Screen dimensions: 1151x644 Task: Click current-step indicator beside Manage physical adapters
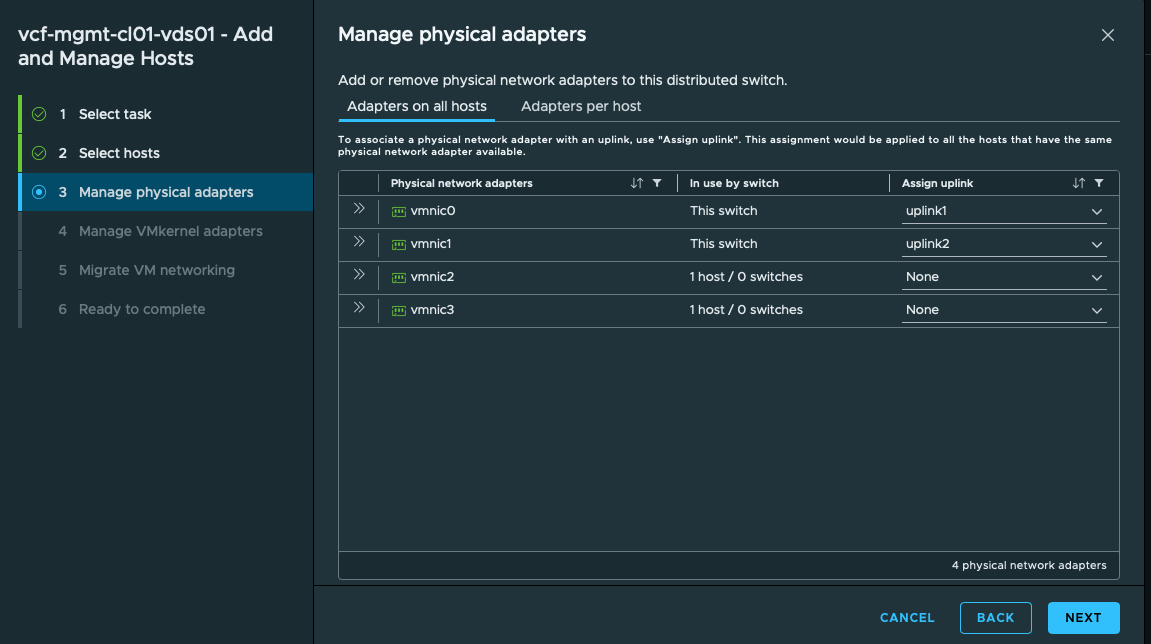click(39, 192)
